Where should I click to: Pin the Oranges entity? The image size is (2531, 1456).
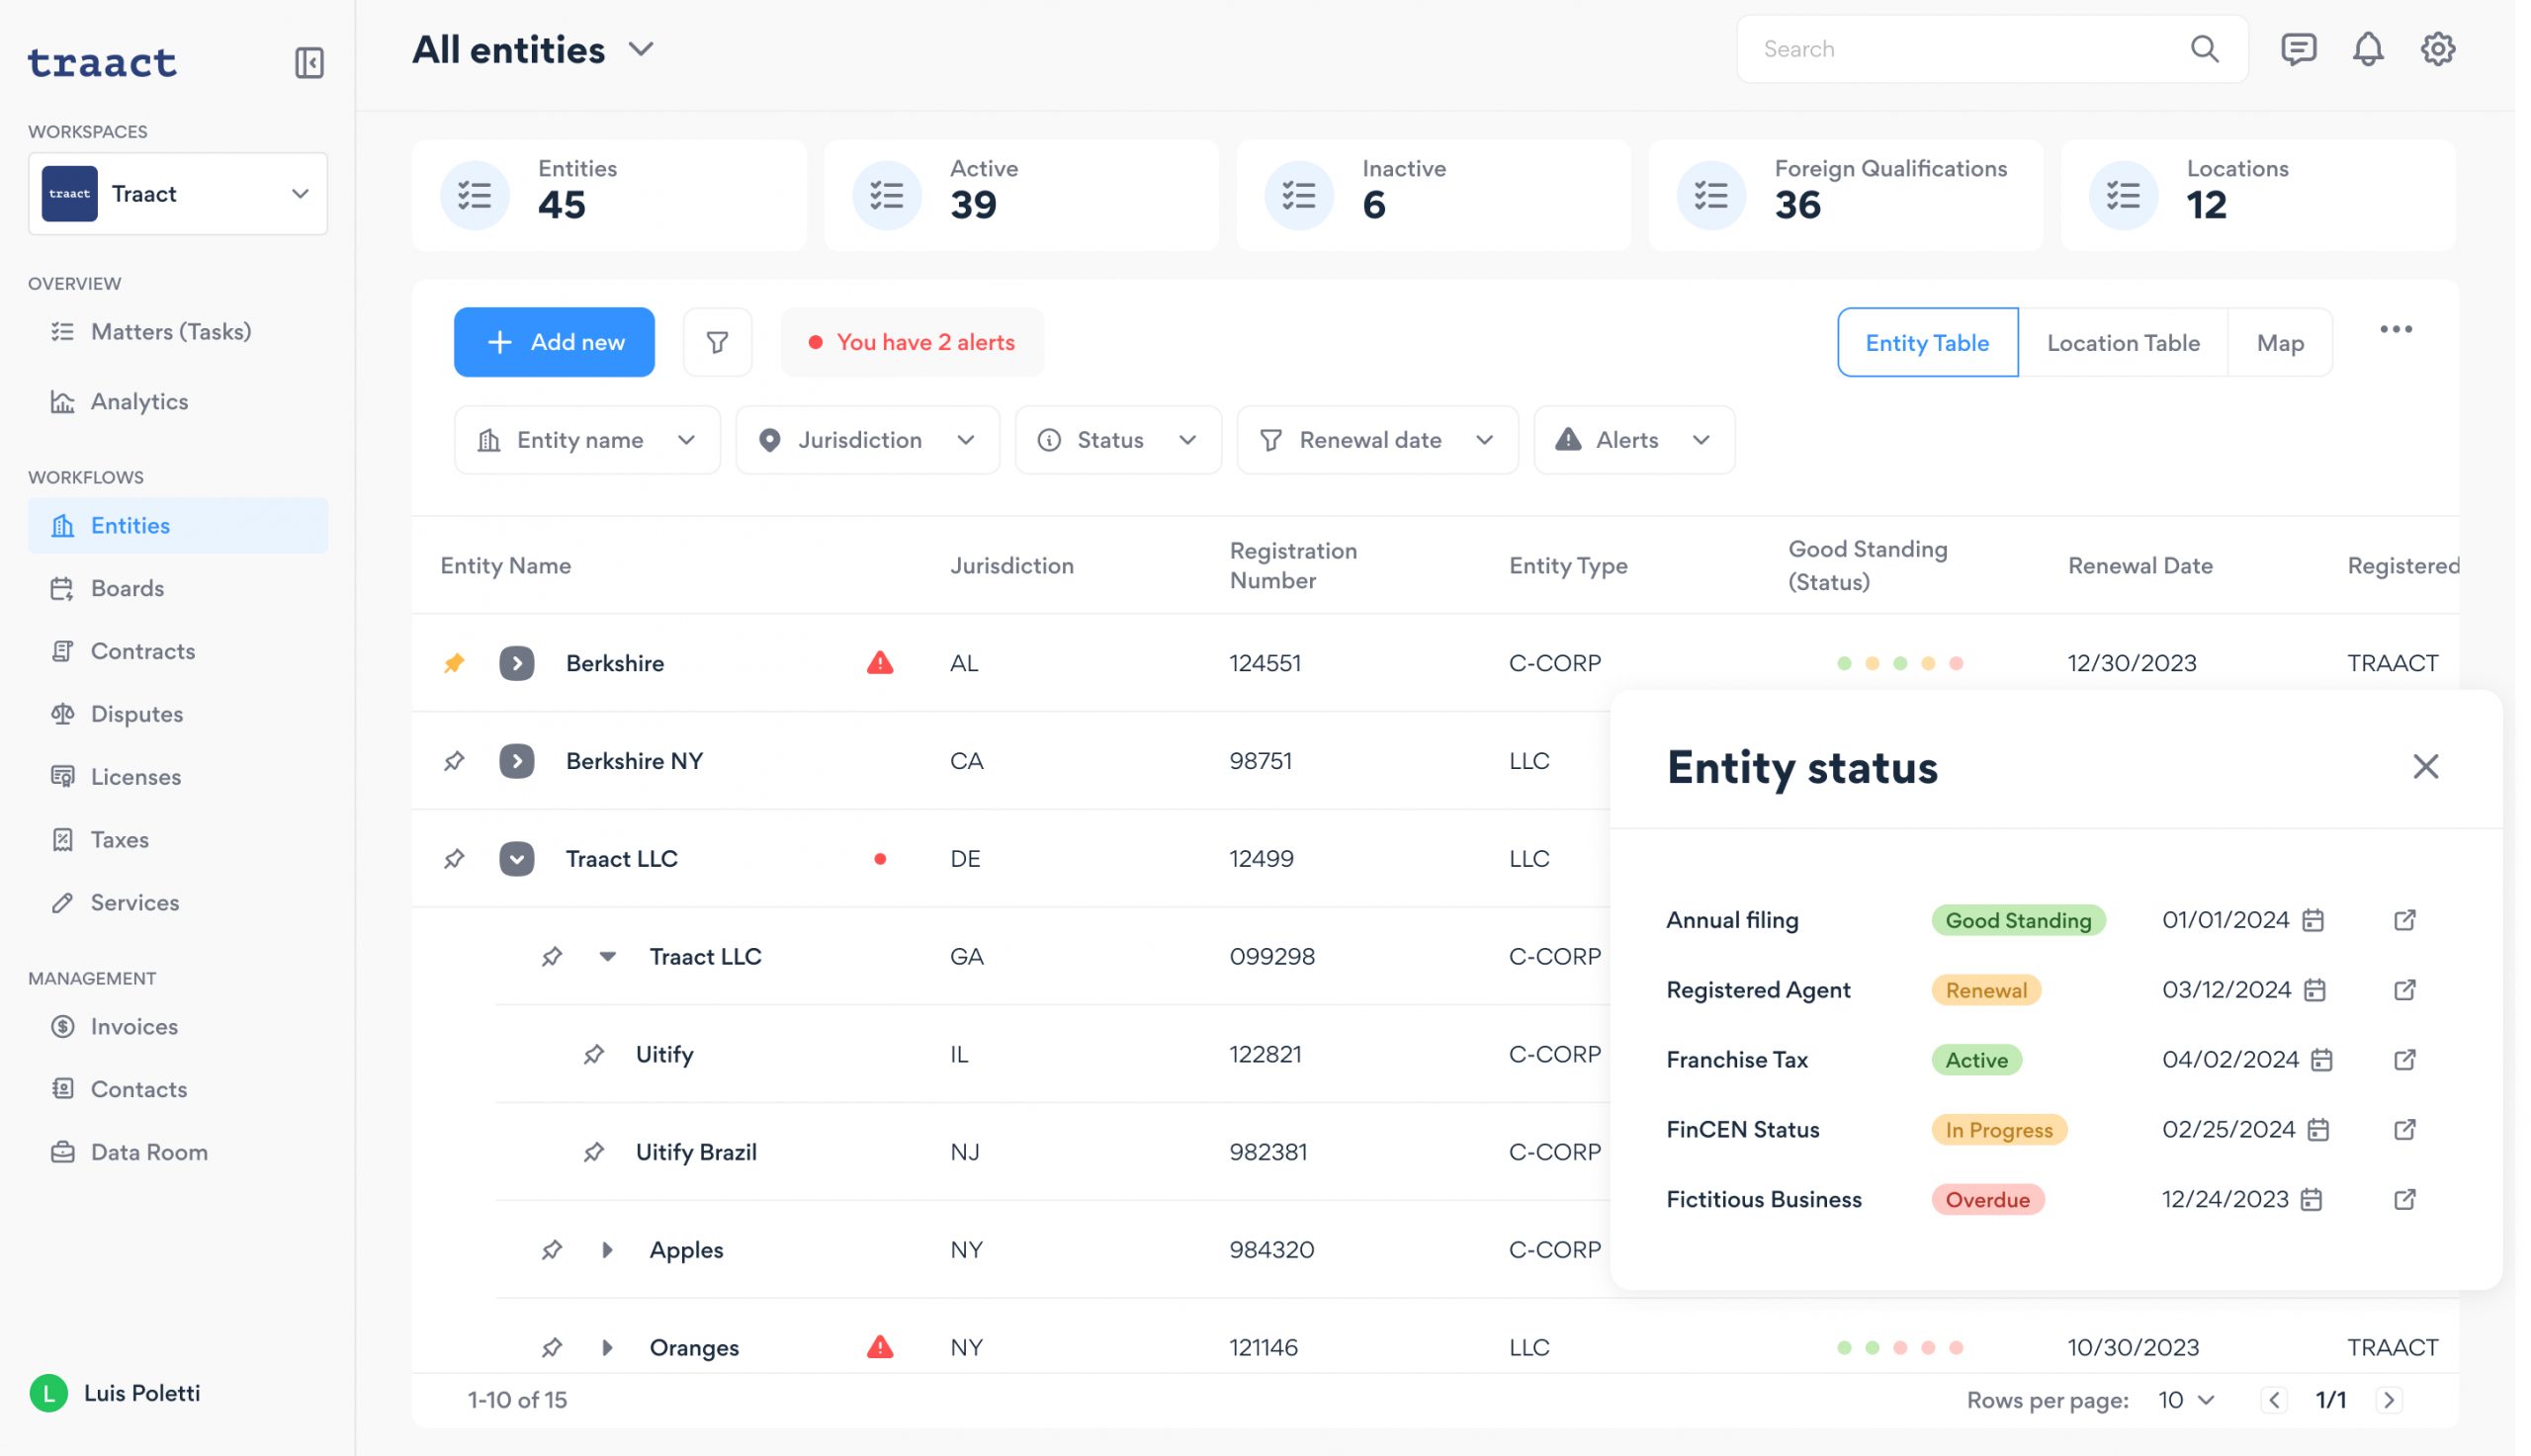552,1347
